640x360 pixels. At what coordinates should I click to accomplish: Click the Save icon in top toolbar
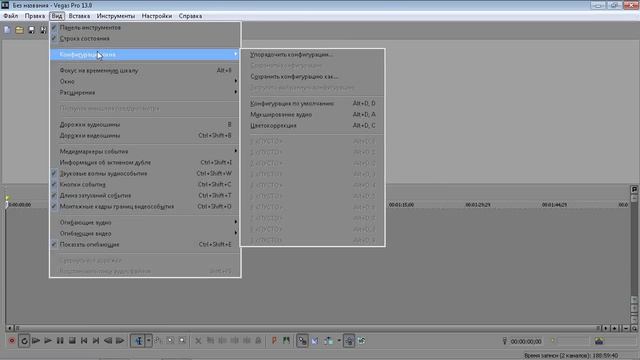tap(31, 30)
